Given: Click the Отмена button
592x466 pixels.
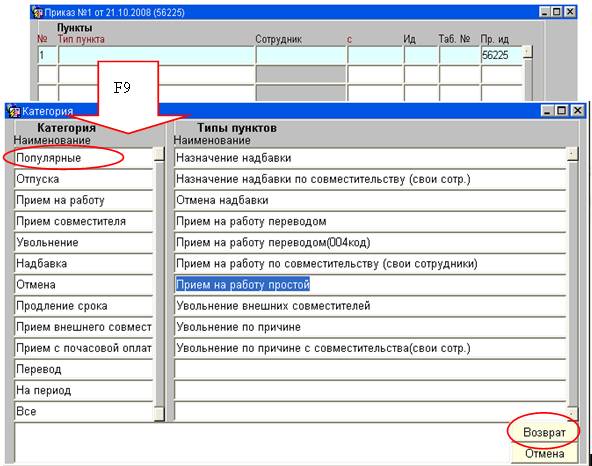Looking at the screenshot, I should [544, 454].
